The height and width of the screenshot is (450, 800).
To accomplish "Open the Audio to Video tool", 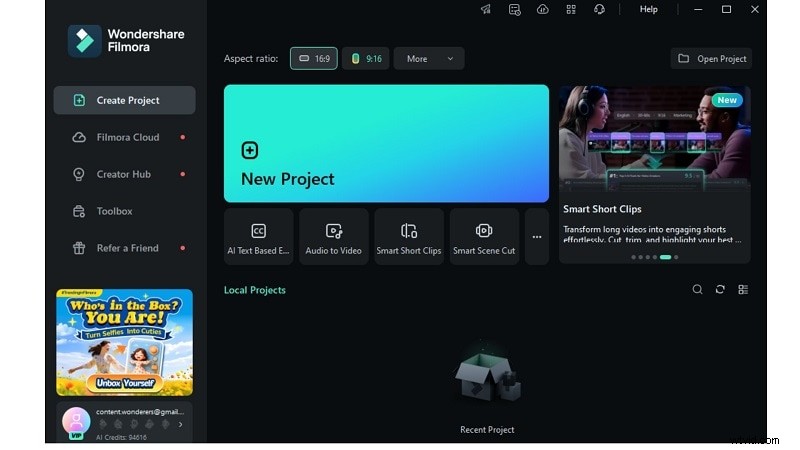I will click(x=334, y=237).
